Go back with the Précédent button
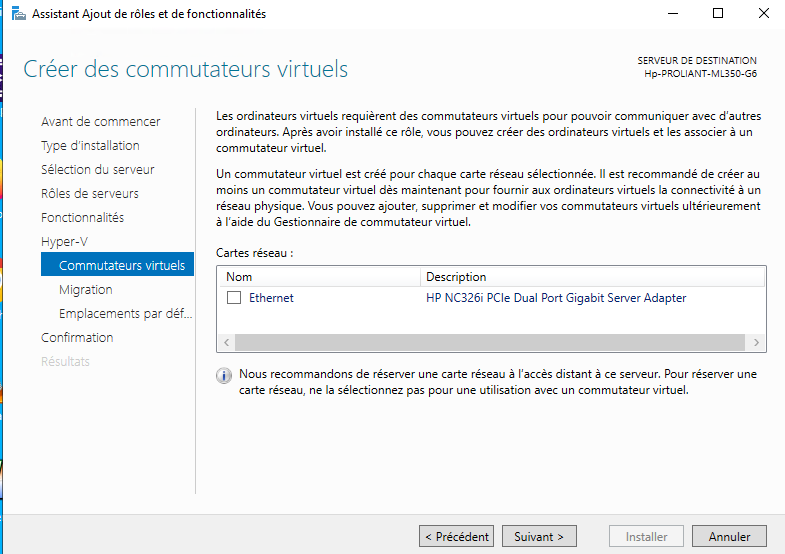Viewport: 785px width, 554px height. (x=456, y=537)
